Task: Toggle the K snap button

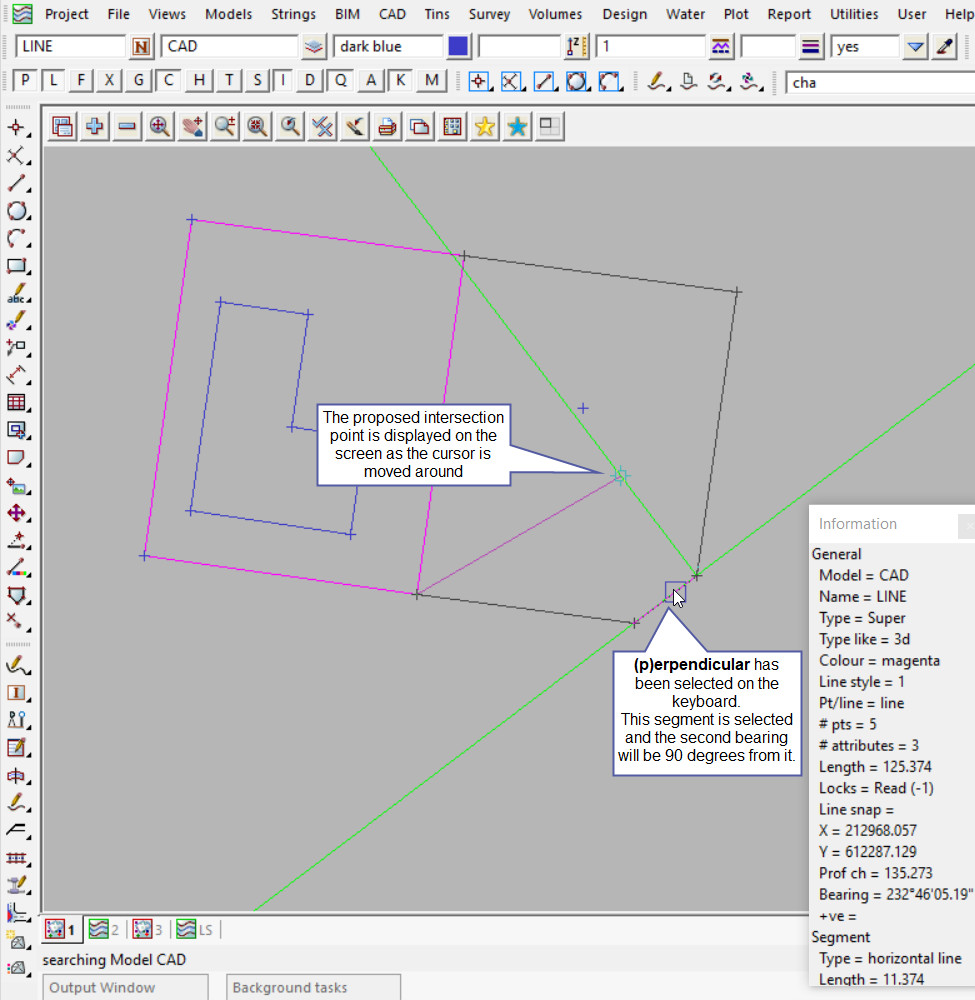Action: click(401, 81)
